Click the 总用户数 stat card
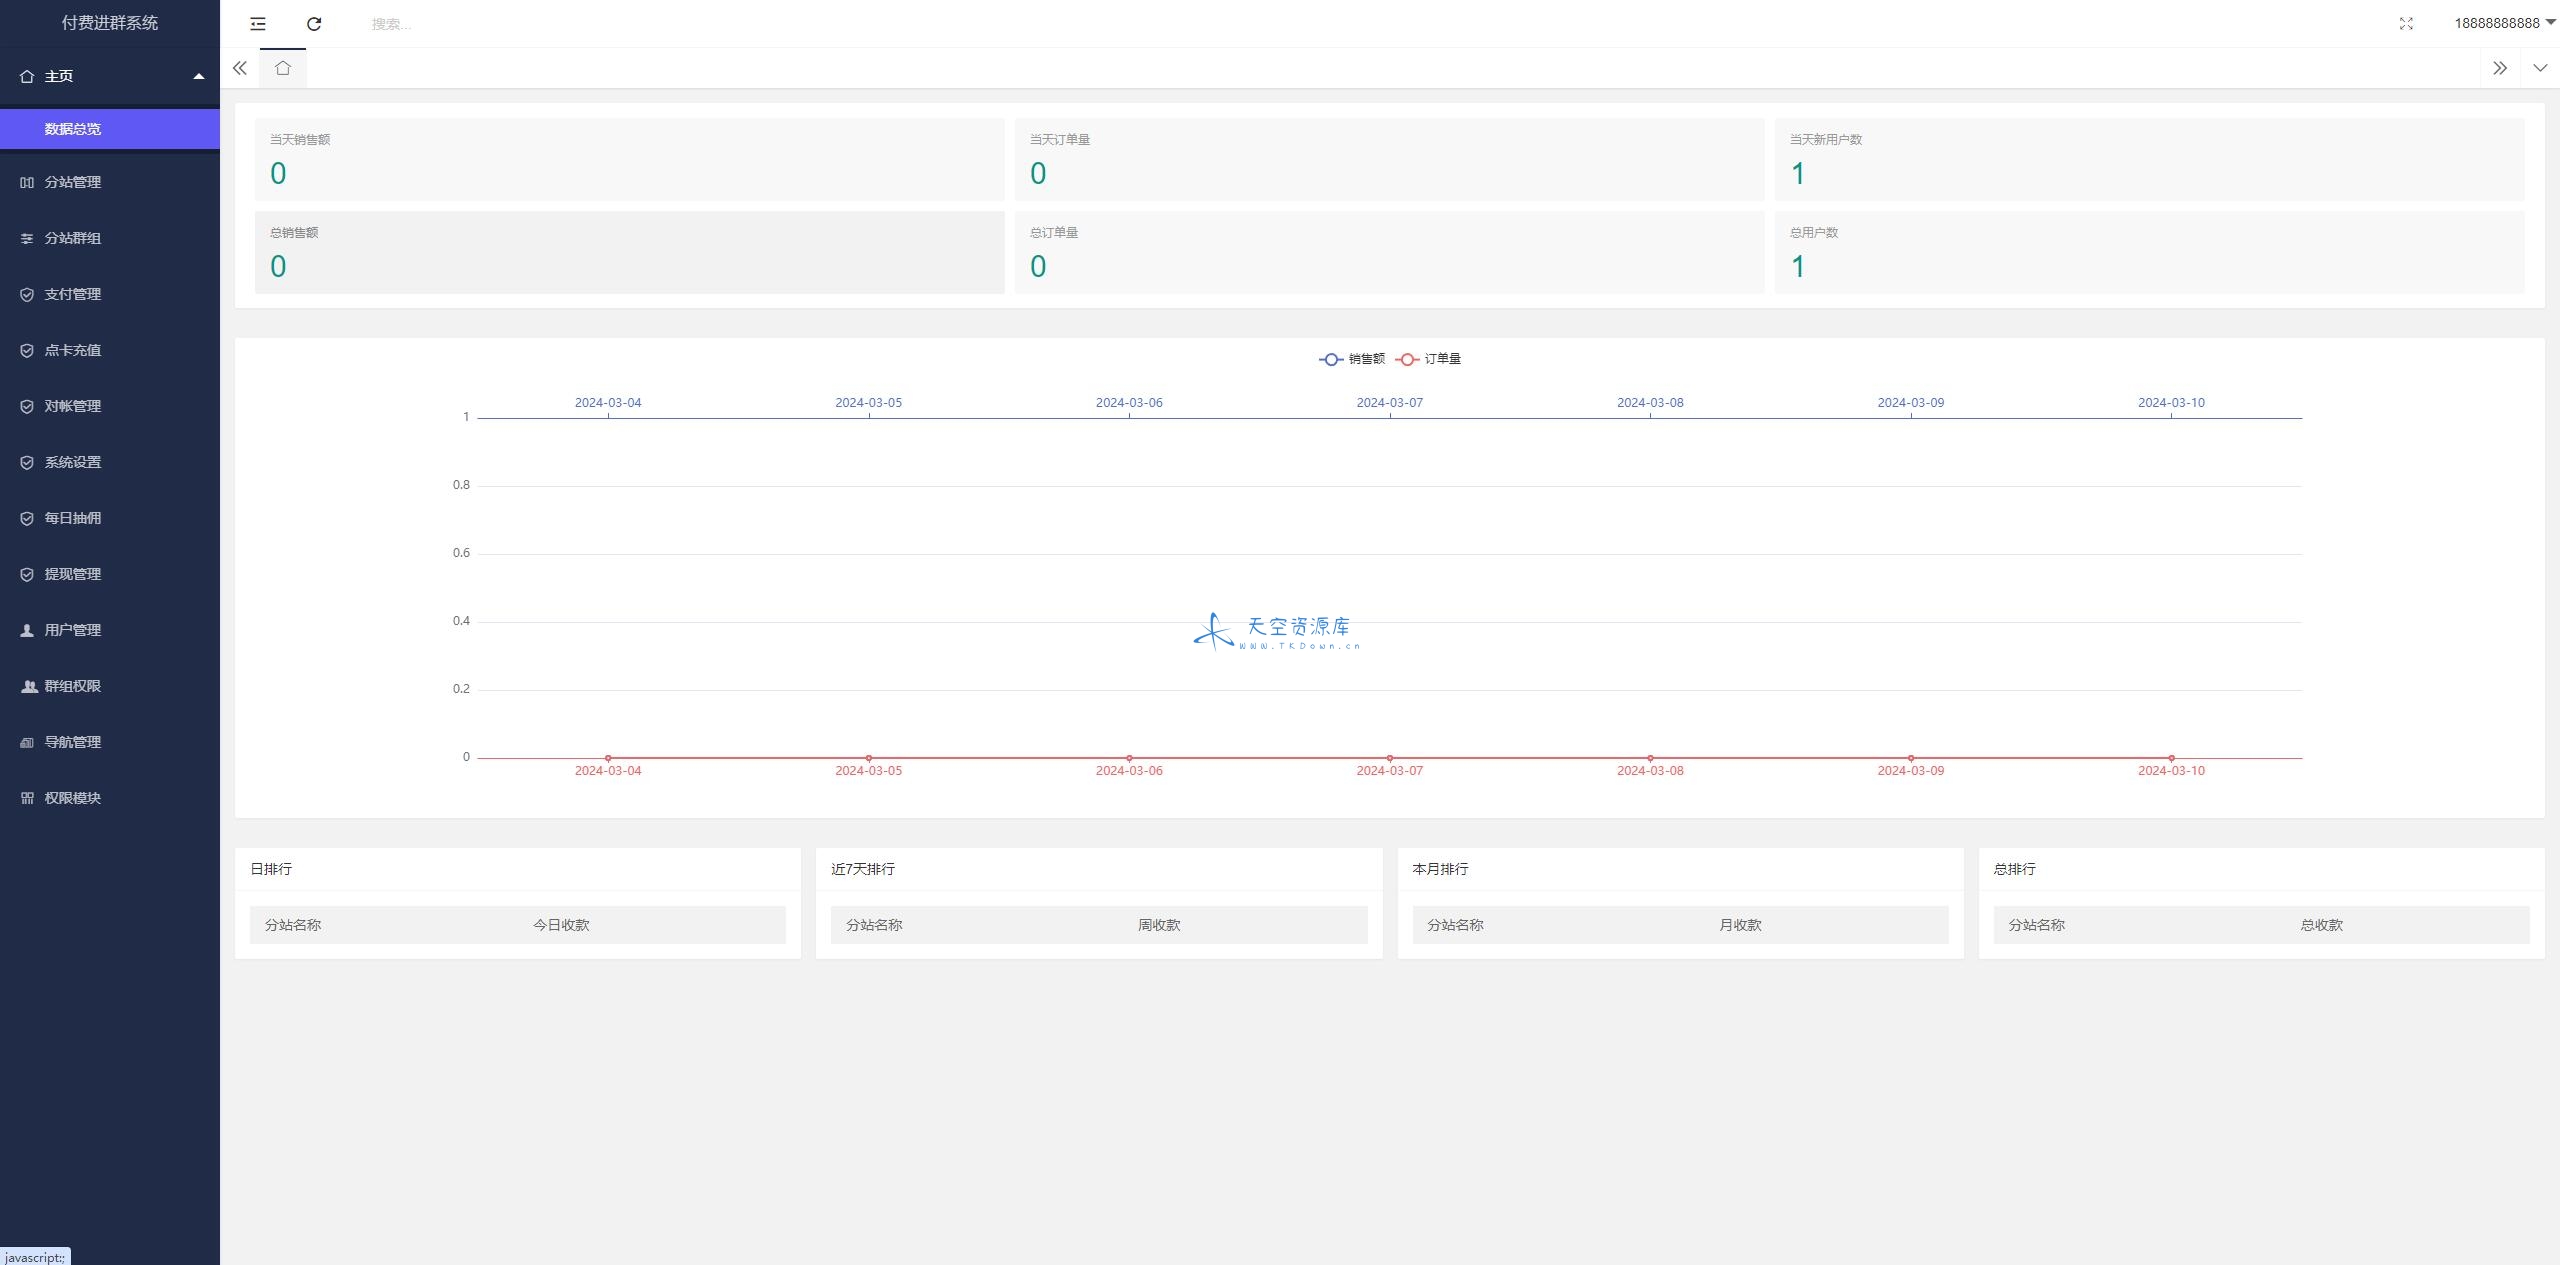Viewport: 2560px width, 1265px height. 2150,252
